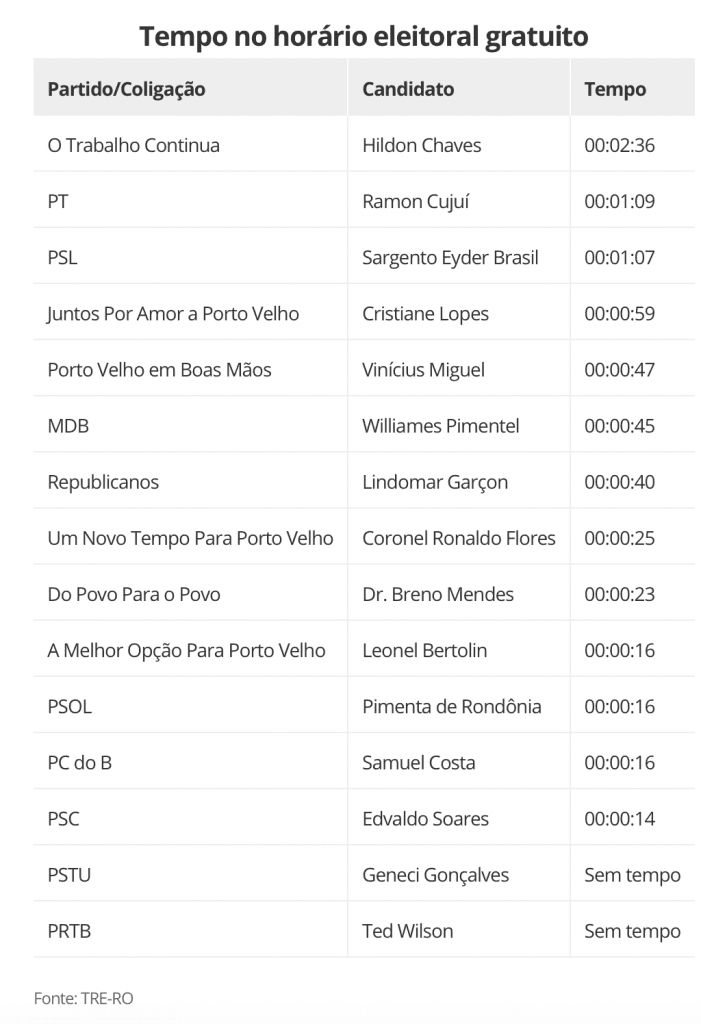Click candidate name Hildon Chaves

421,145
